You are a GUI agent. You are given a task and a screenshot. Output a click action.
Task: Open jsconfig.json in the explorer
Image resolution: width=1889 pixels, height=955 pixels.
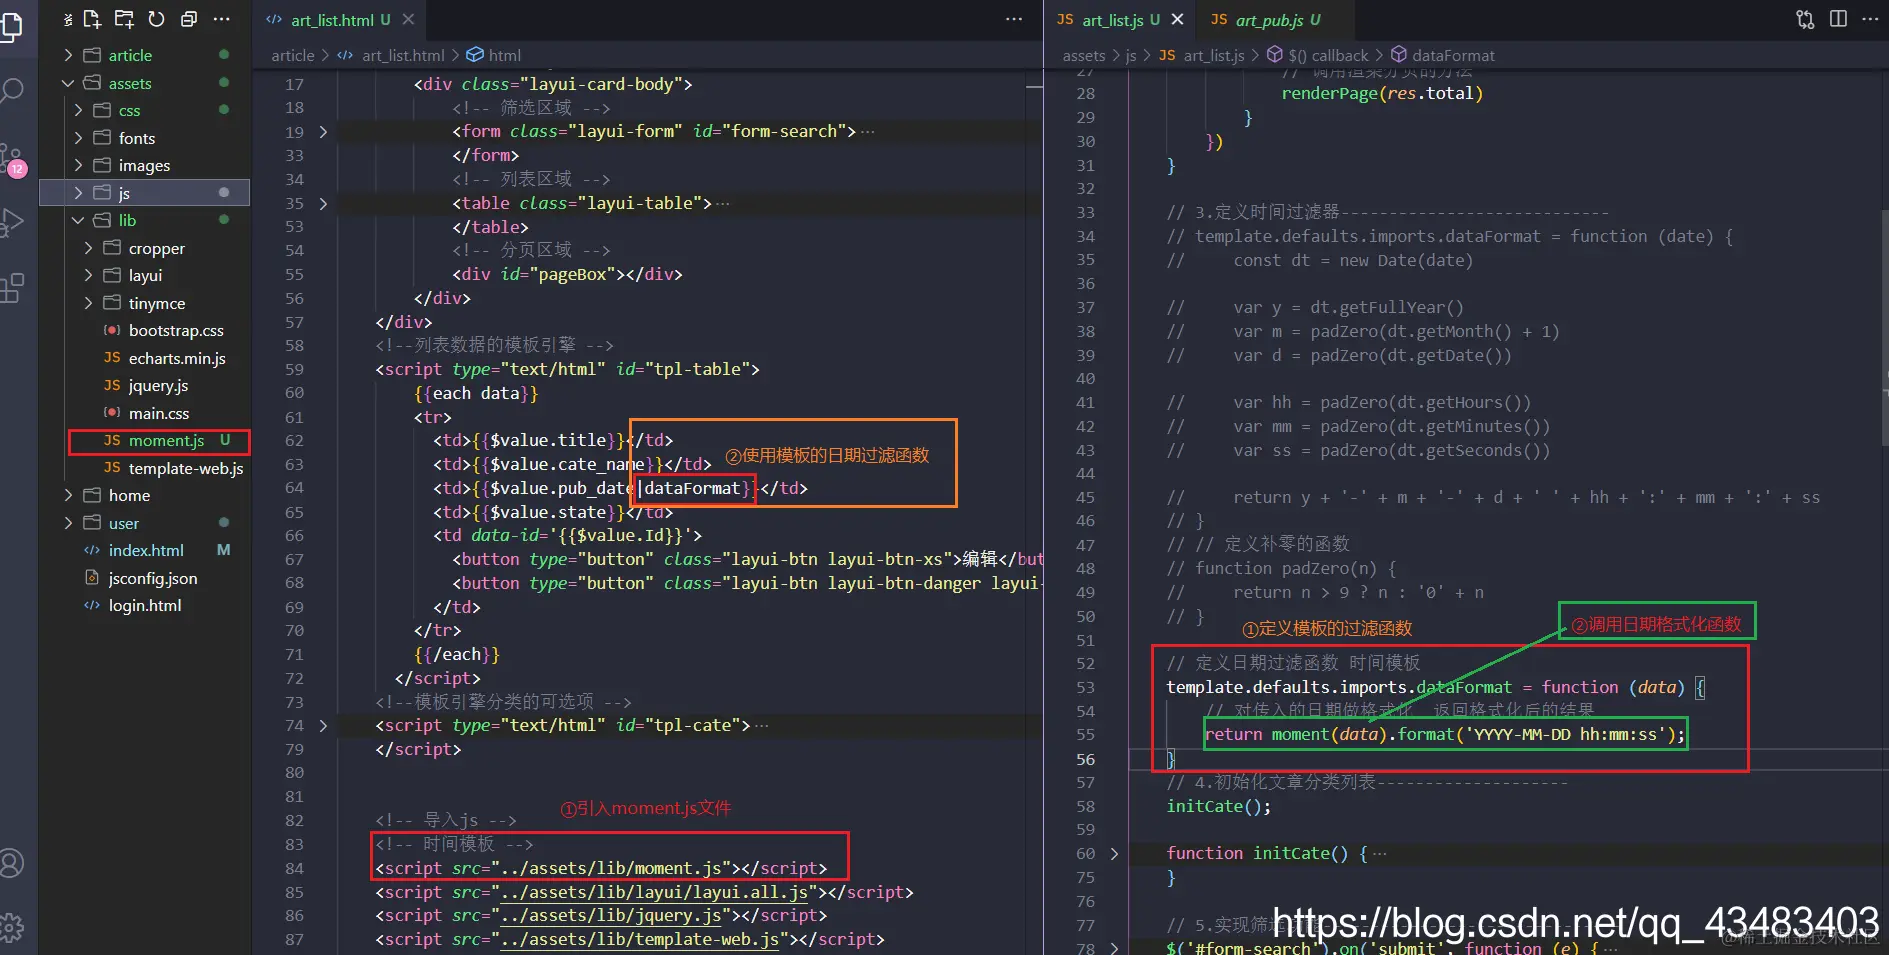(x=153, y=578)
